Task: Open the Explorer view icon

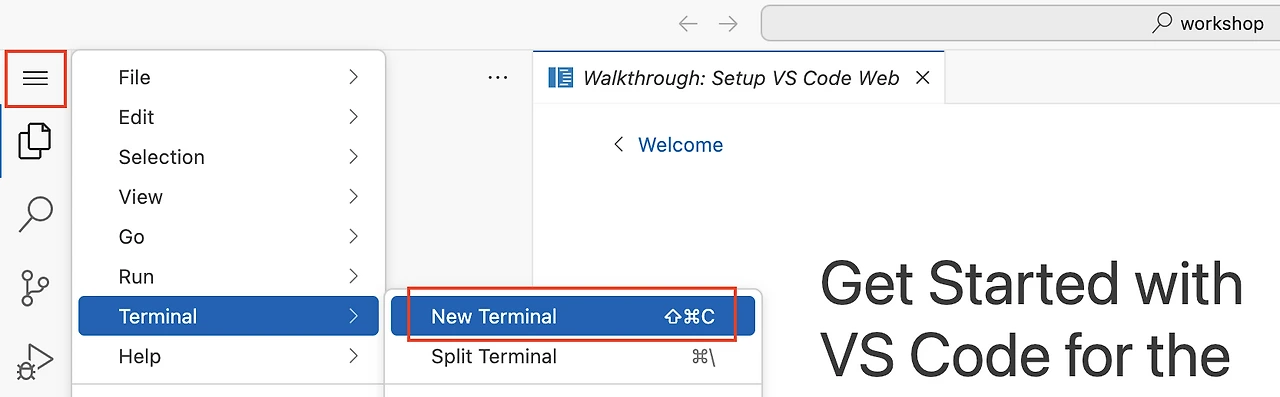Action: coord(35,141)
